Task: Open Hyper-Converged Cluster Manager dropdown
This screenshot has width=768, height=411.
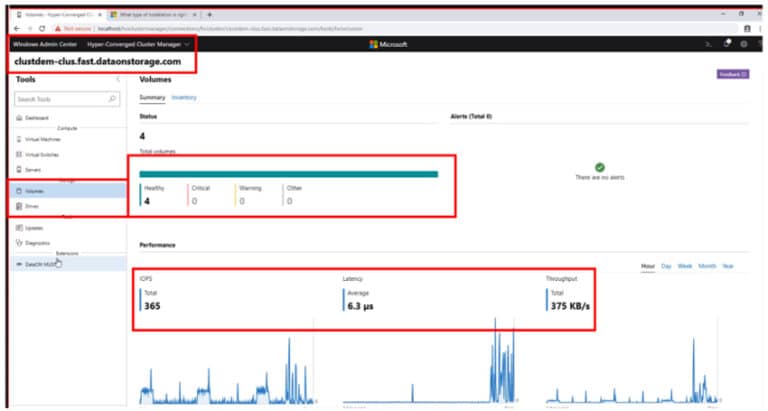Action: click(x=138, y=44)
